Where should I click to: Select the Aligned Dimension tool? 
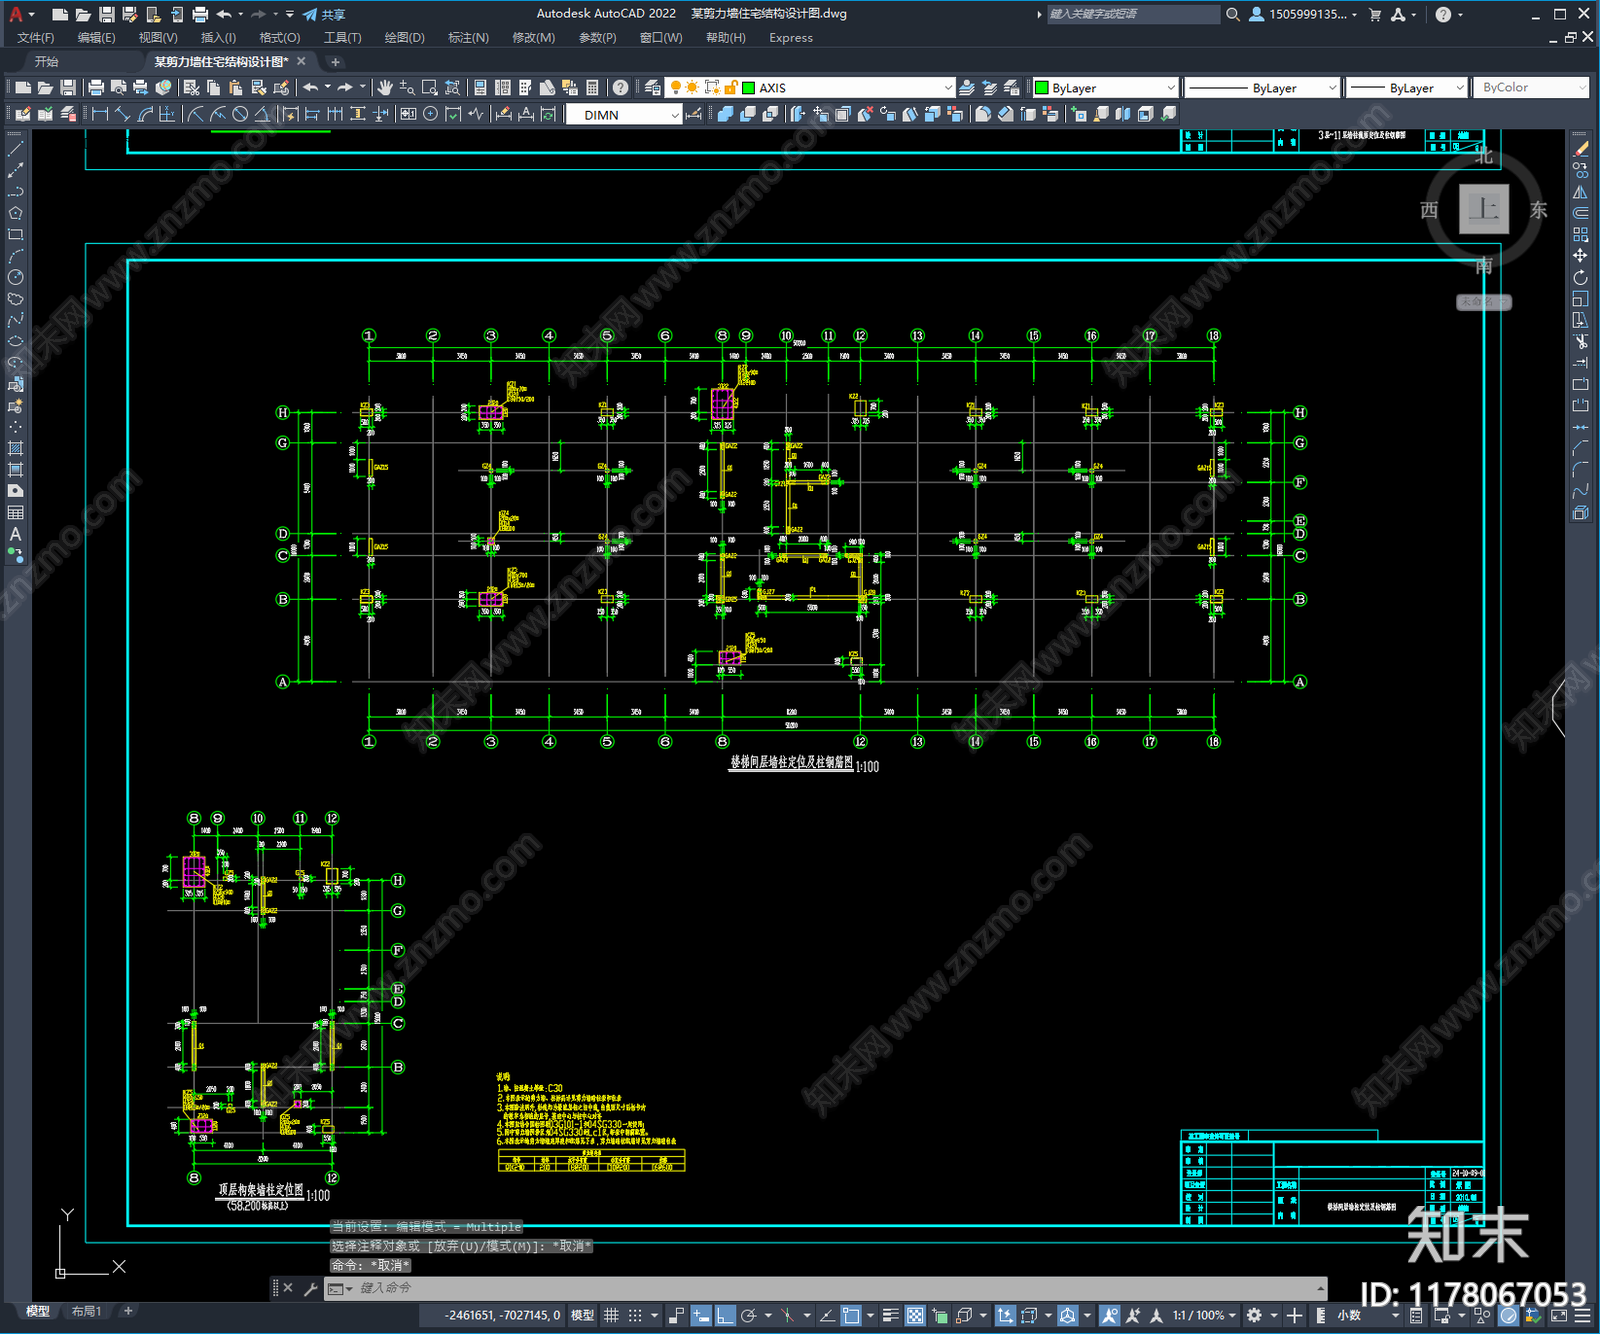122,114
